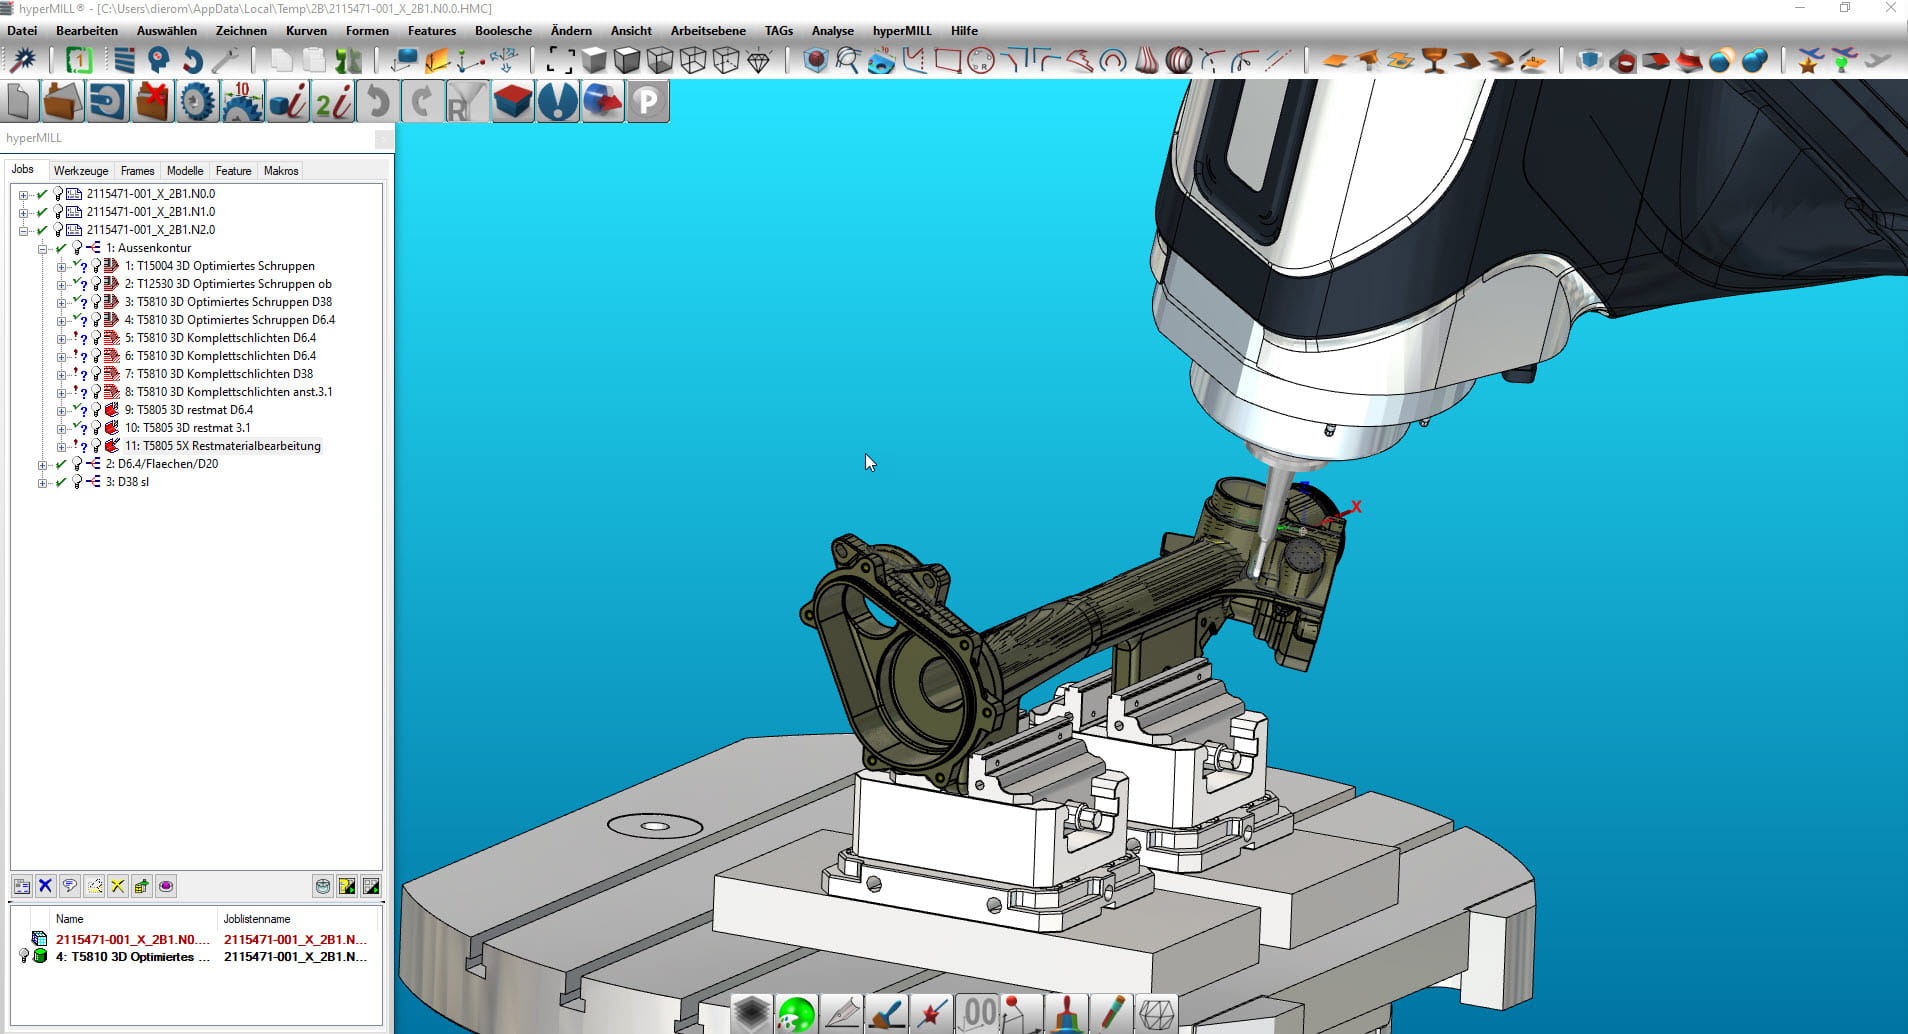The height and width of the screenshot is (1034, 1908).
Task: Expand the 3: D38 sl group
Action: pyautogui.click(x=42, y=483)
